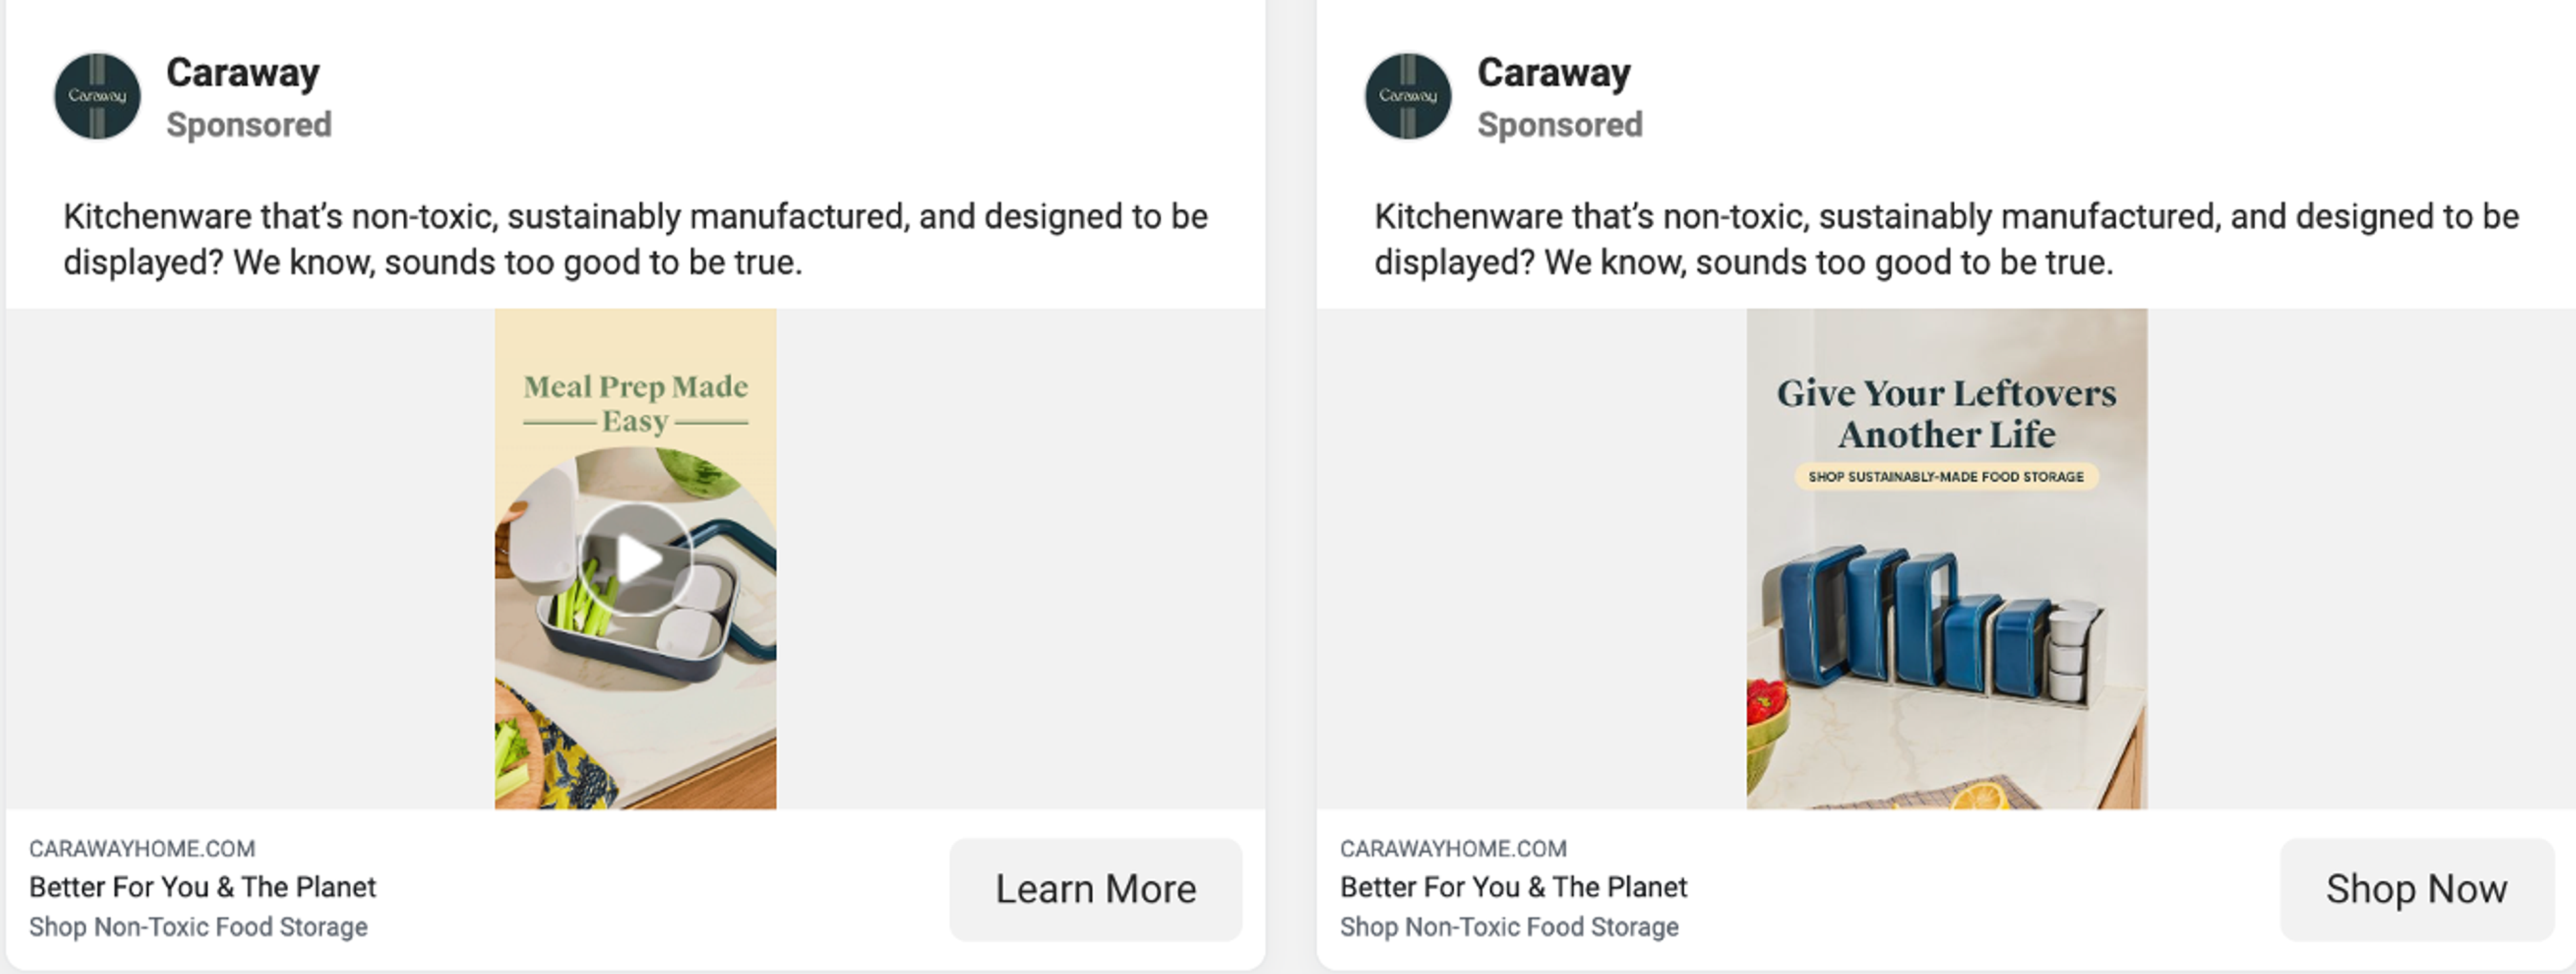Click the Better For You & The Planet headline, left ad
The image size is (2576, 974).
pyautogui.click(x=203, y=887)
